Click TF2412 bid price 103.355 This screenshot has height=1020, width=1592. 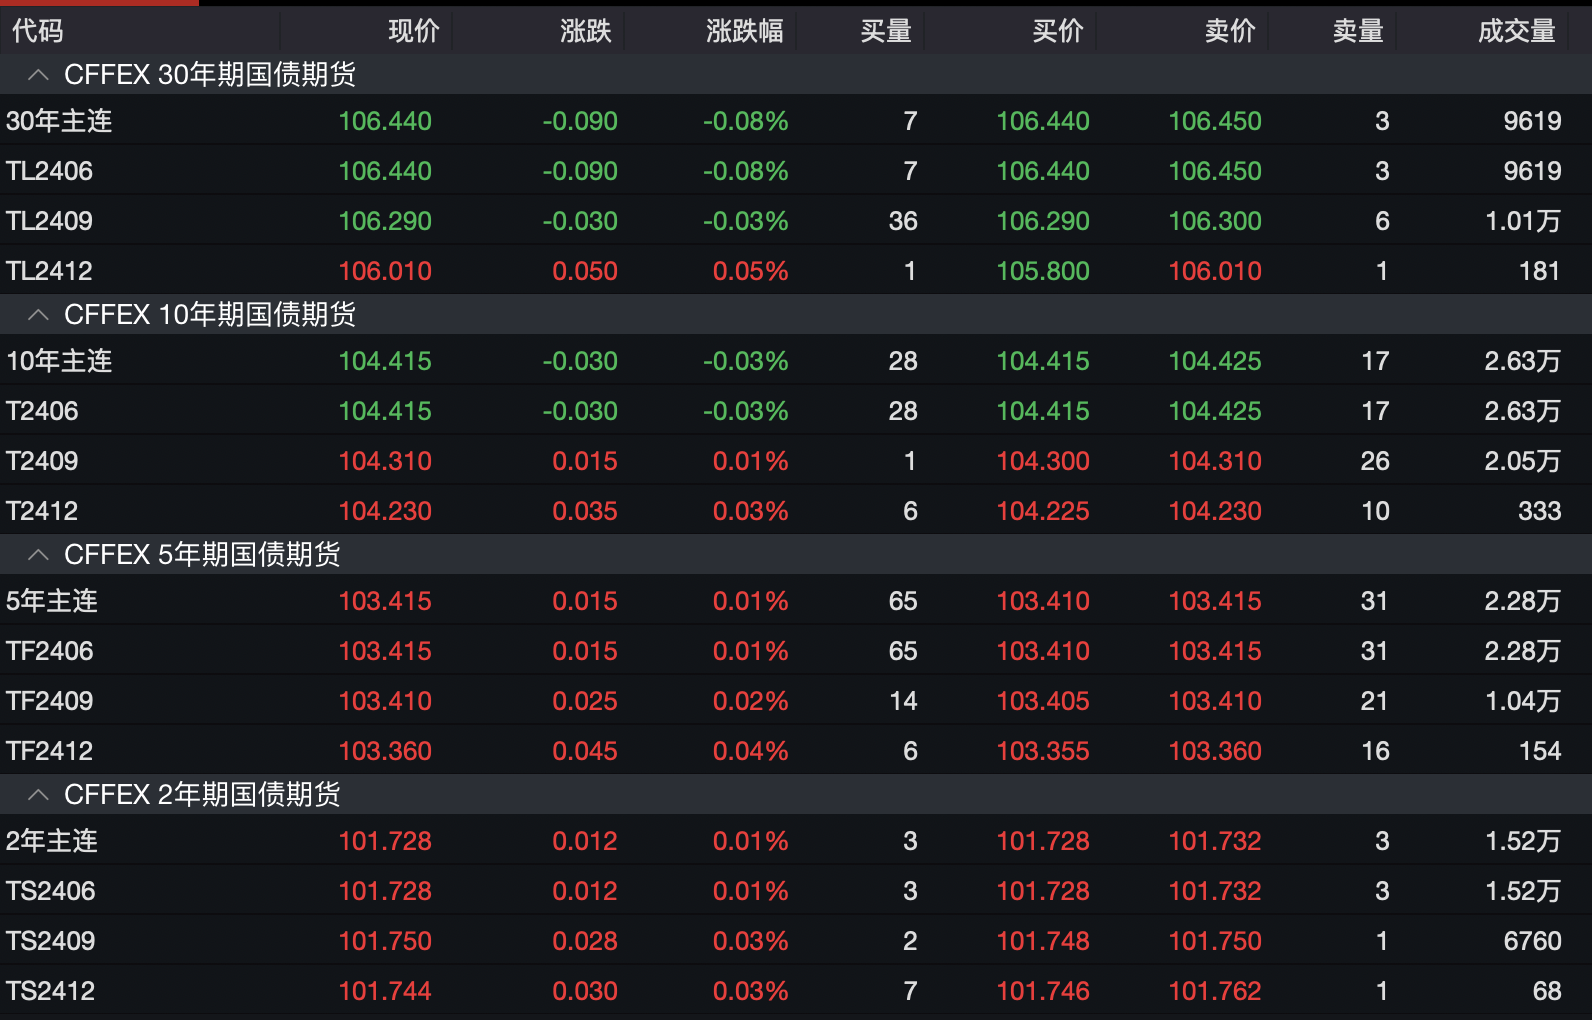1043,751
